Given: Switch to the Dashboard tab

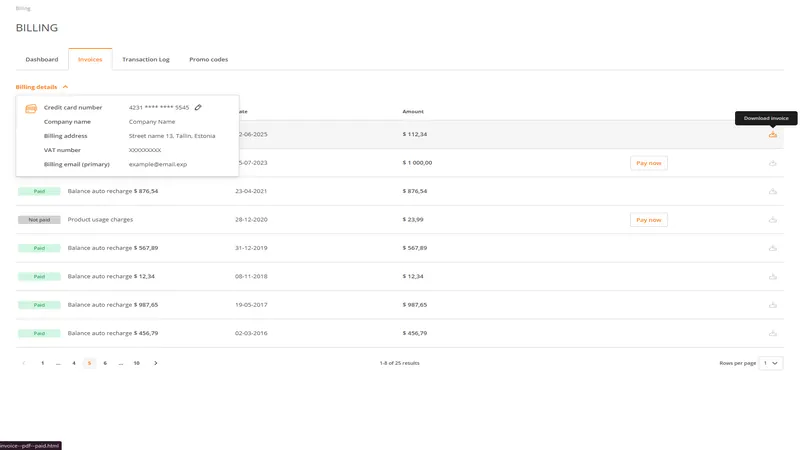Looking at the screenshot, I should coord(42,59).
